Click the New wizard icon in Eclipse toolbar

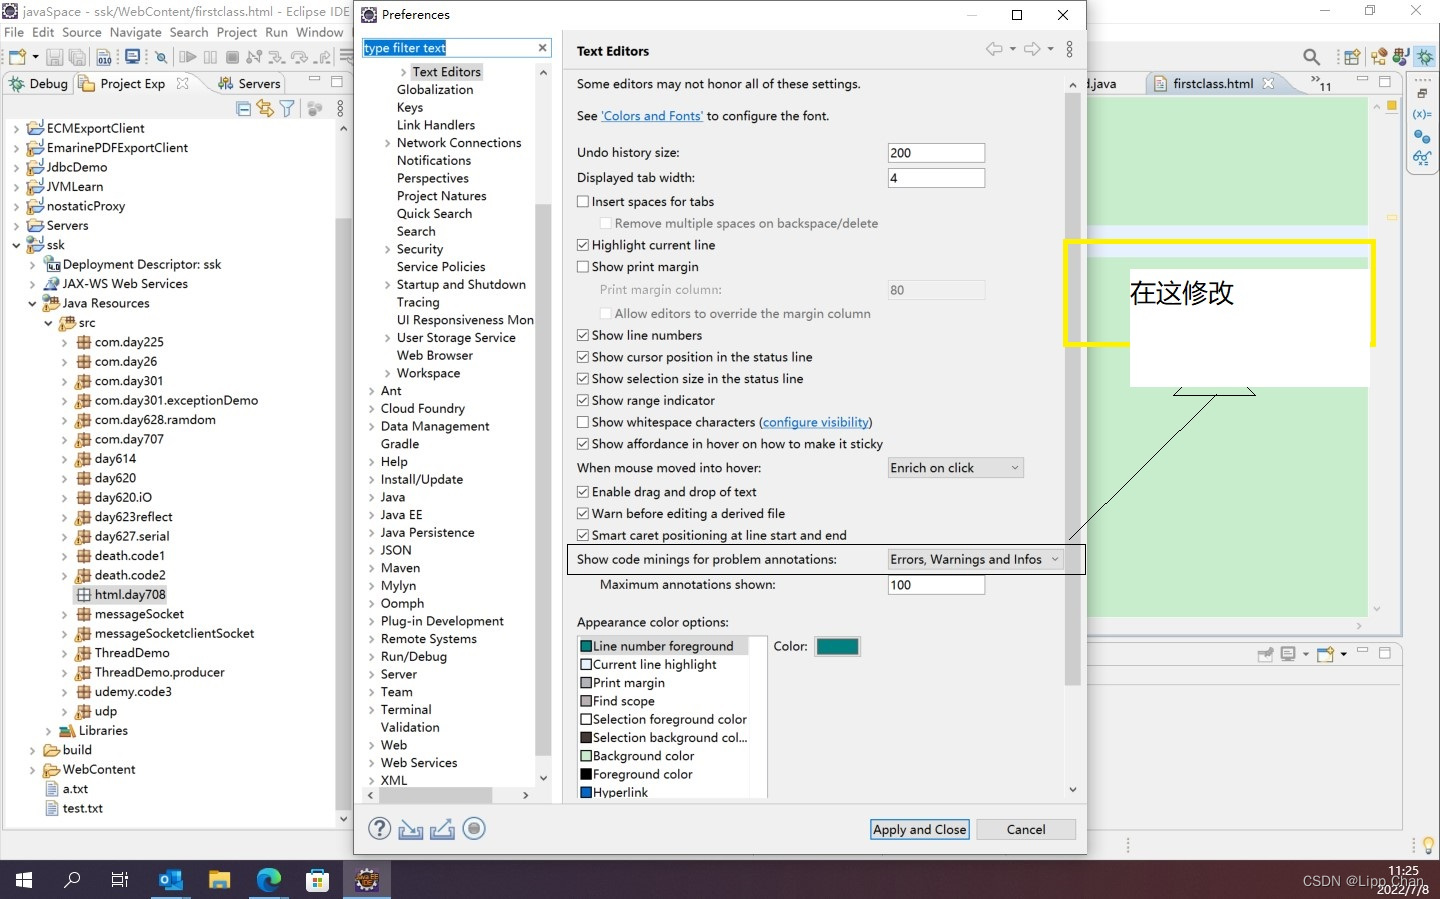pyautogui.click(x=17, y=57)
